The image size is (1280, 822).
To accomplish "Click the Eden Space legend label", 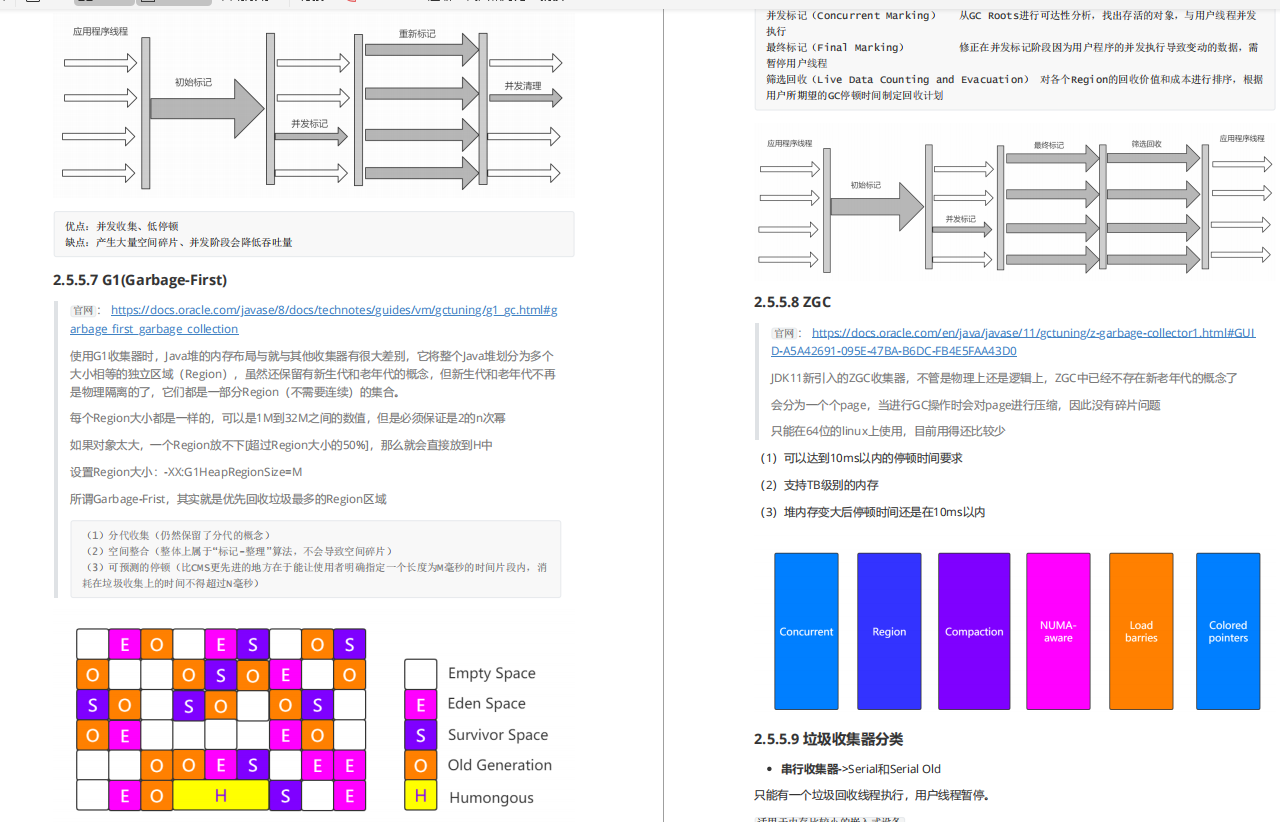I will click(486, 703).
